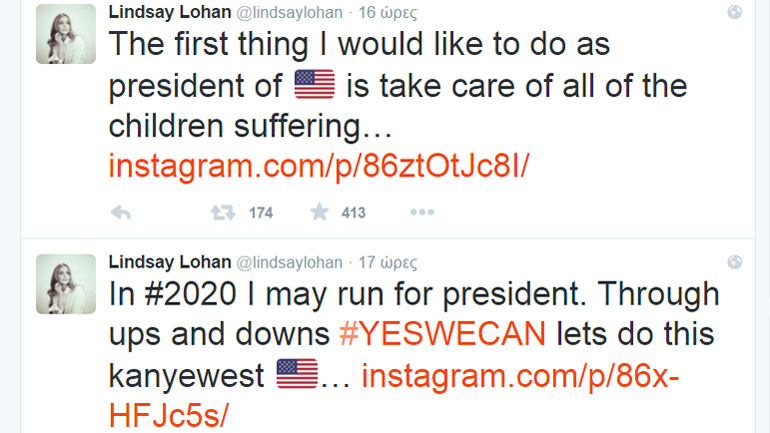Click the reply arrow under the first tweet
Viewport: 770px width, 433px height.
[x=120, y=212]
